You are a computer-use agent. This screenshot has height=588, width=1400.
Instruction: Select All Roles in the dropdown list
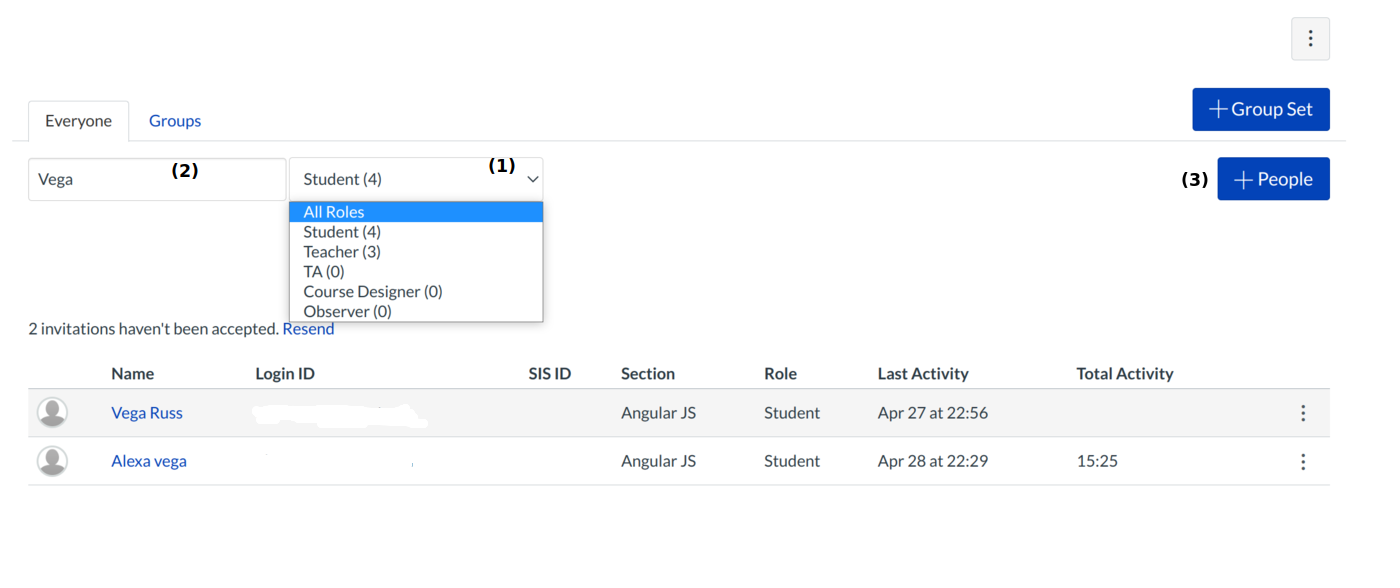coord(334,212)
